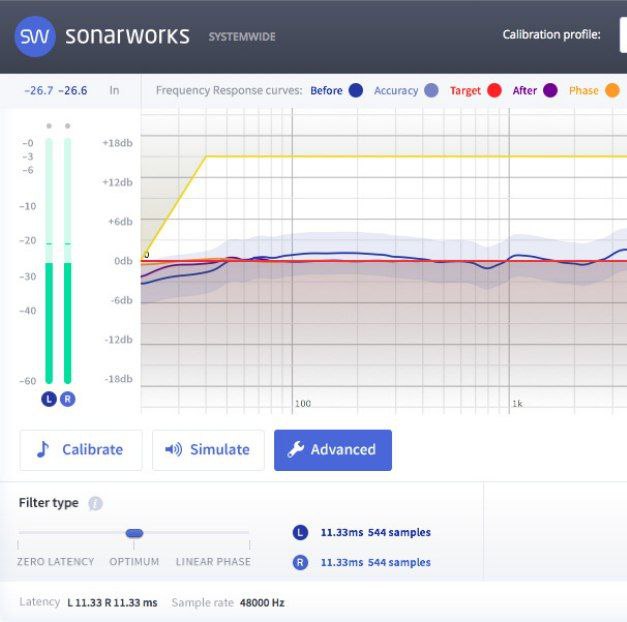Click the input level readout -26.7 -26.6
Image resolution: width=627 pixels, height=622 pixels.
(x=56, y=90)
